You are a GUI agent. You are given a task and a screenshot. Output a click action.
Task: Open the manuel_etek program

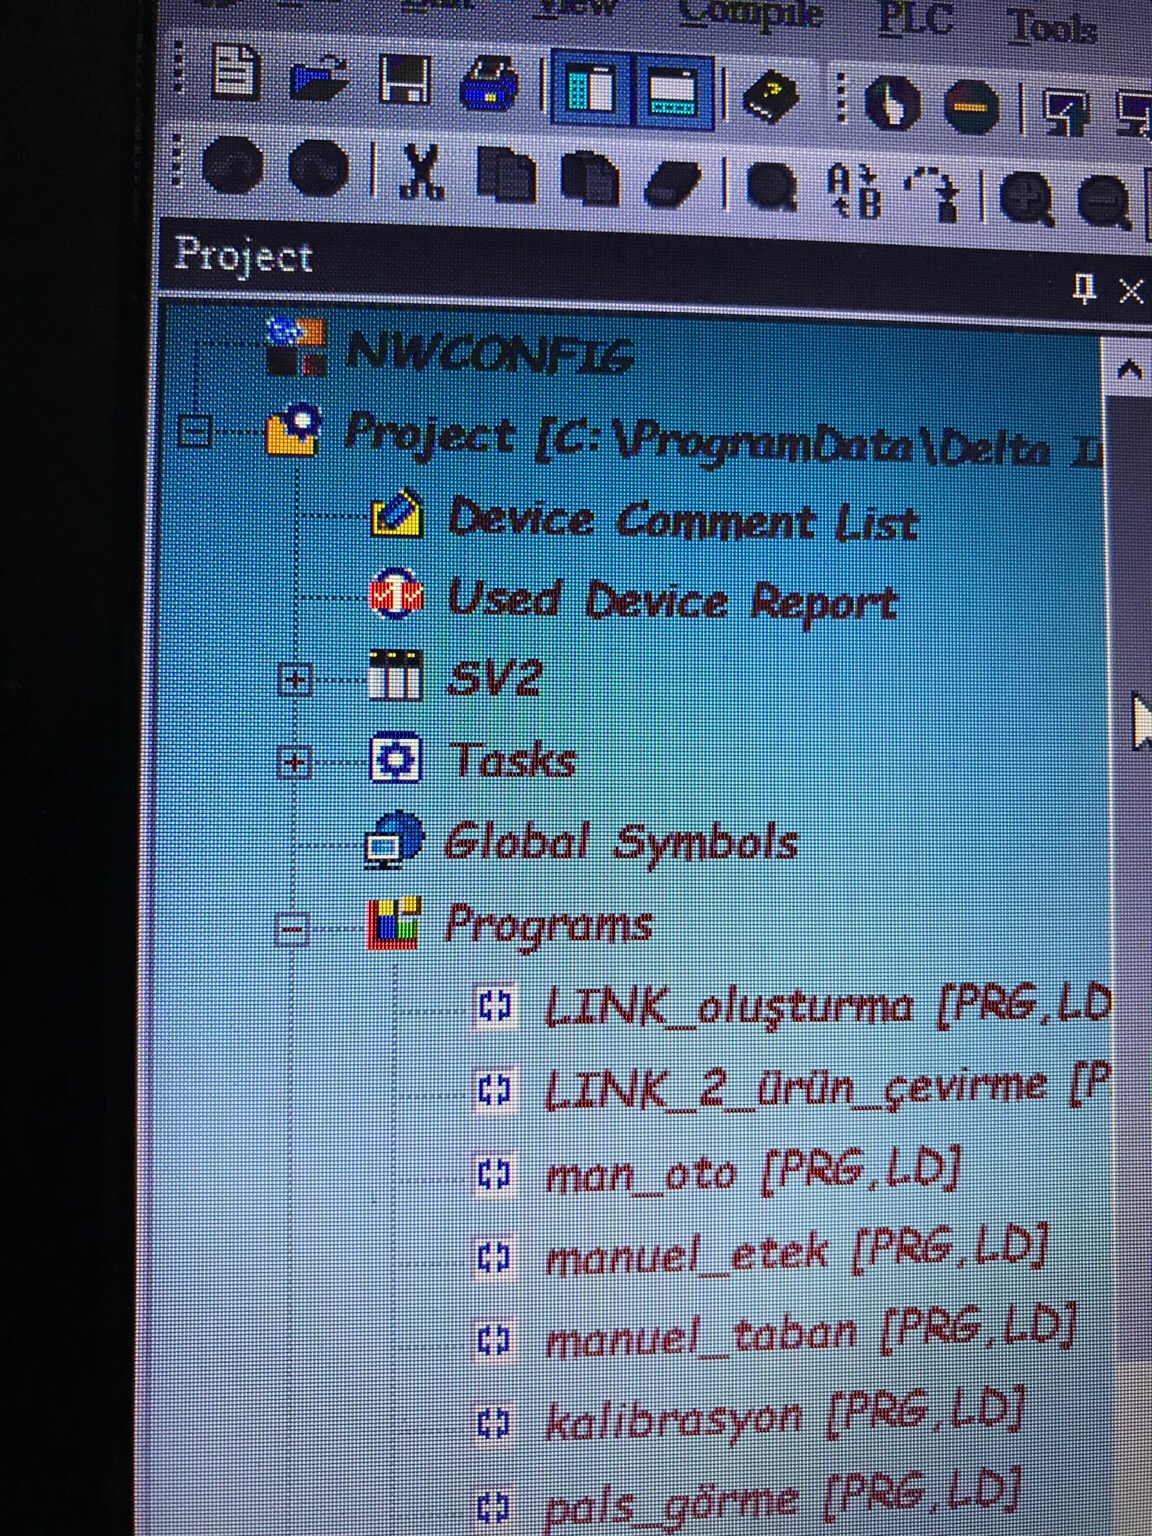click(x=796, y=1252)
